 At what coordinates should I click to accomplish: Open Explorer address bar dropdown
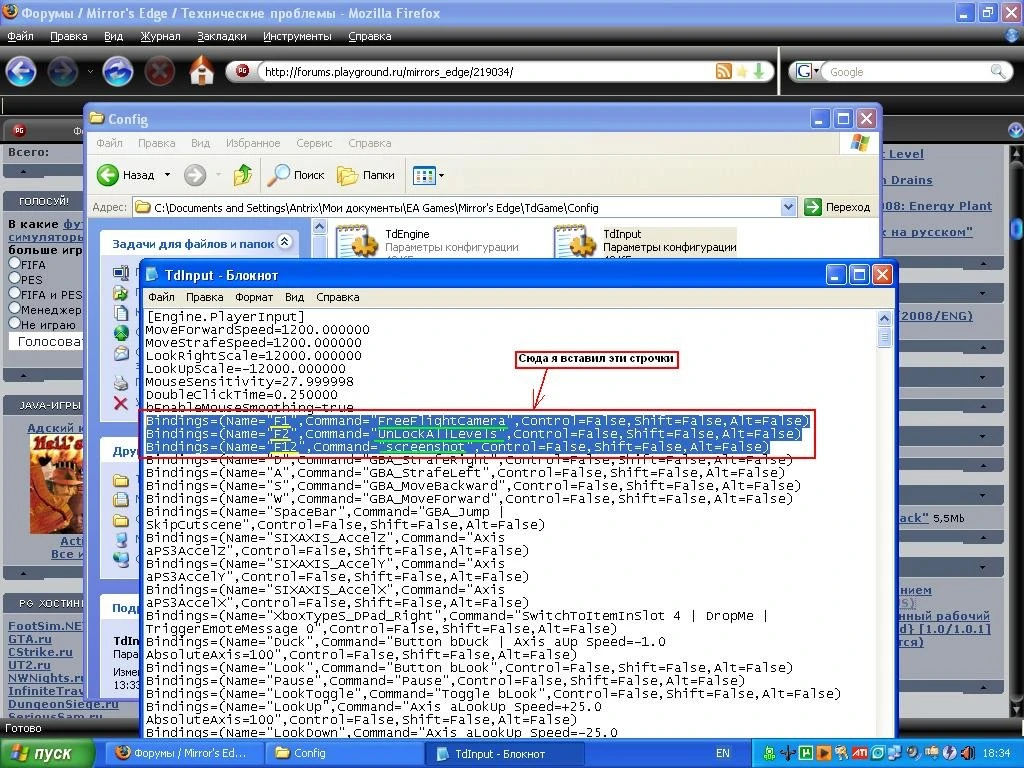coord(788,207)
